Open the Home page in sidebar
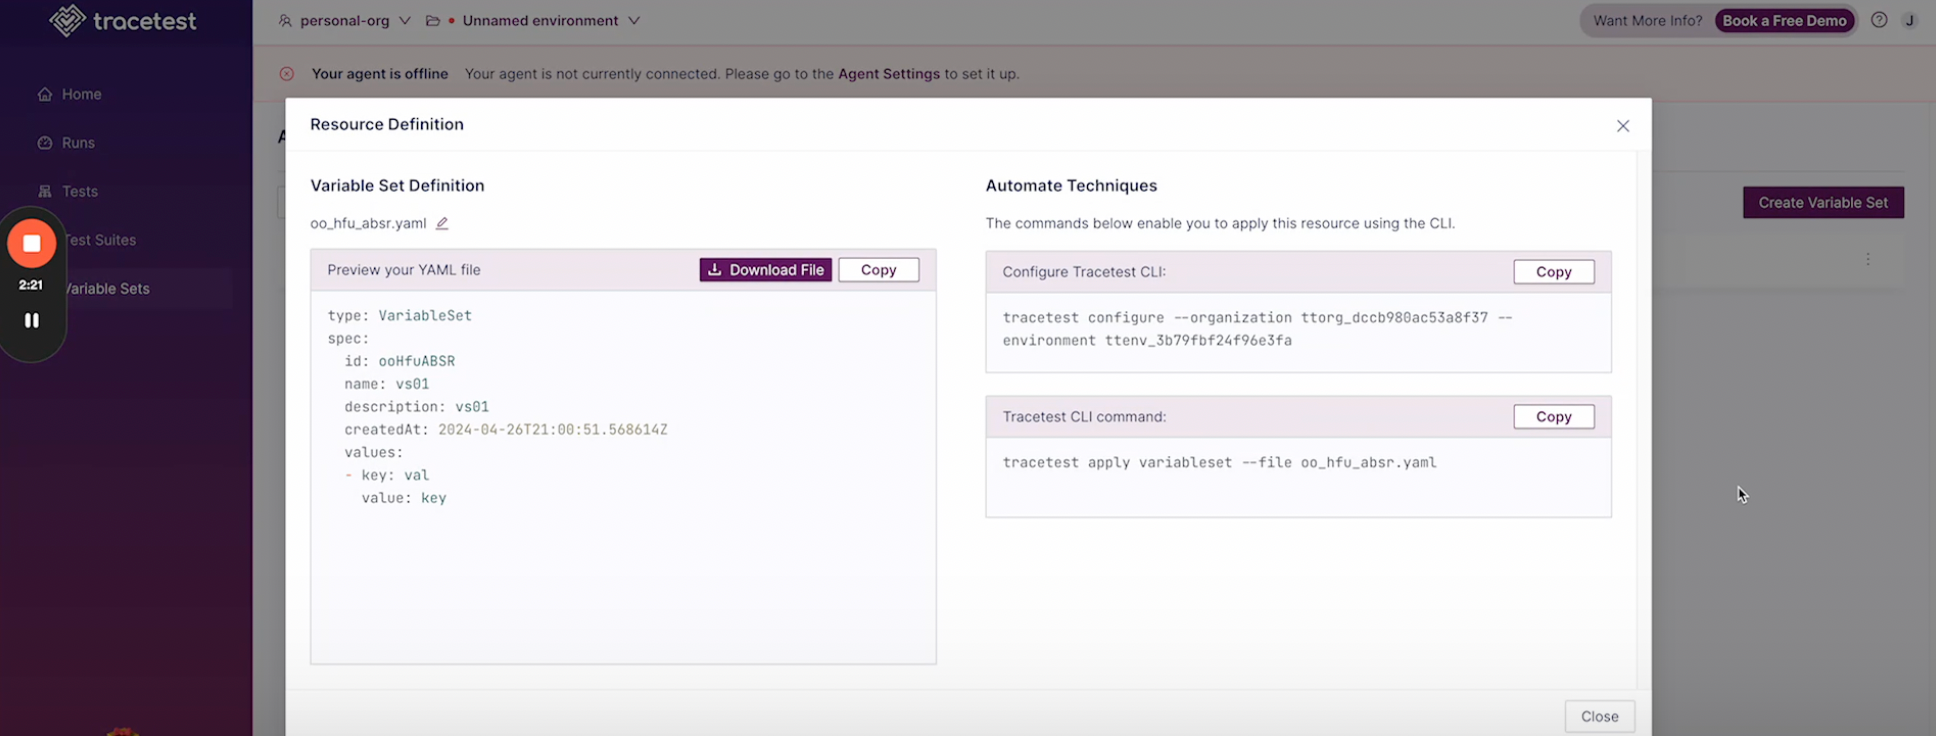1936x736 pixels. (81, 94)
